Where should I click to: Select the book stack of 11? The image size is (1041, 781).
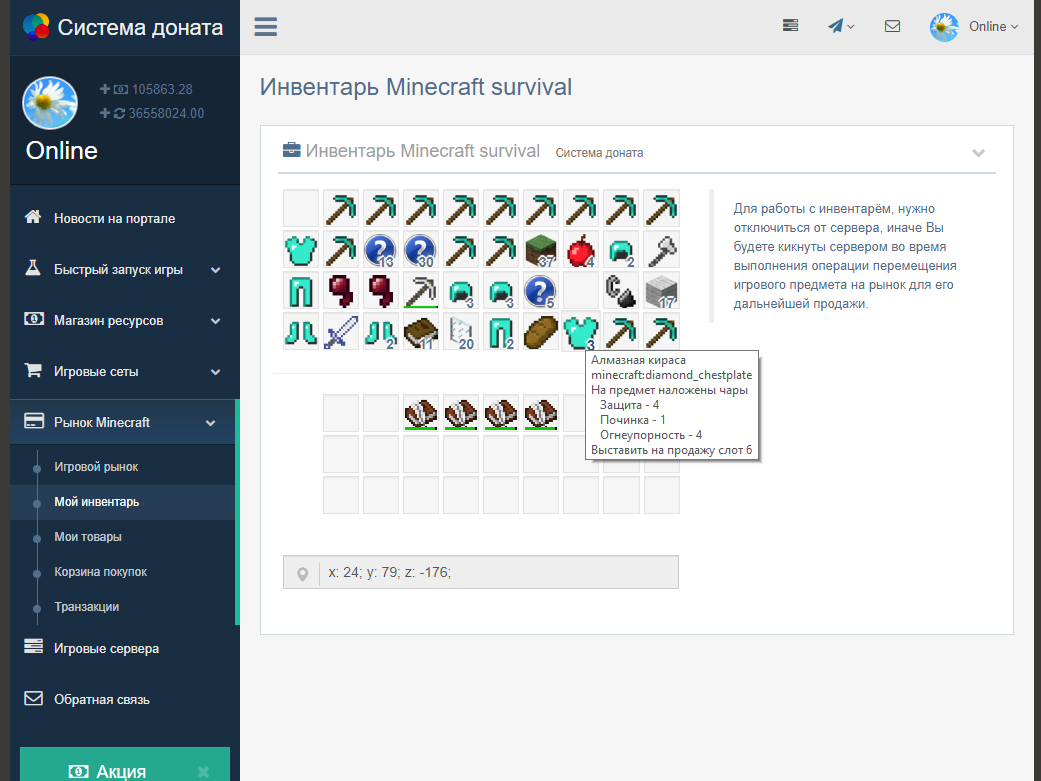coord(421,329)
